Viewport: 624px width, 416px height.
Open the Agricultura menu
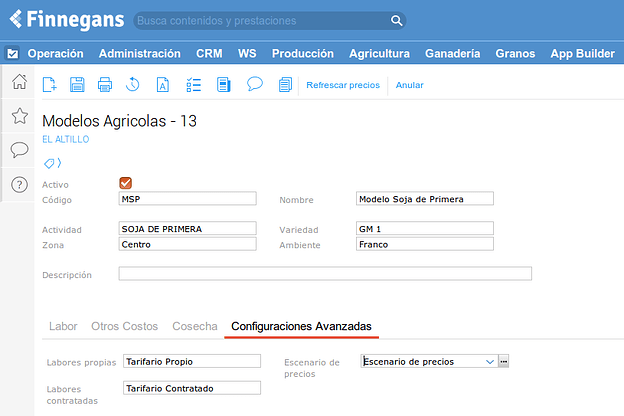tap(379, 53)
